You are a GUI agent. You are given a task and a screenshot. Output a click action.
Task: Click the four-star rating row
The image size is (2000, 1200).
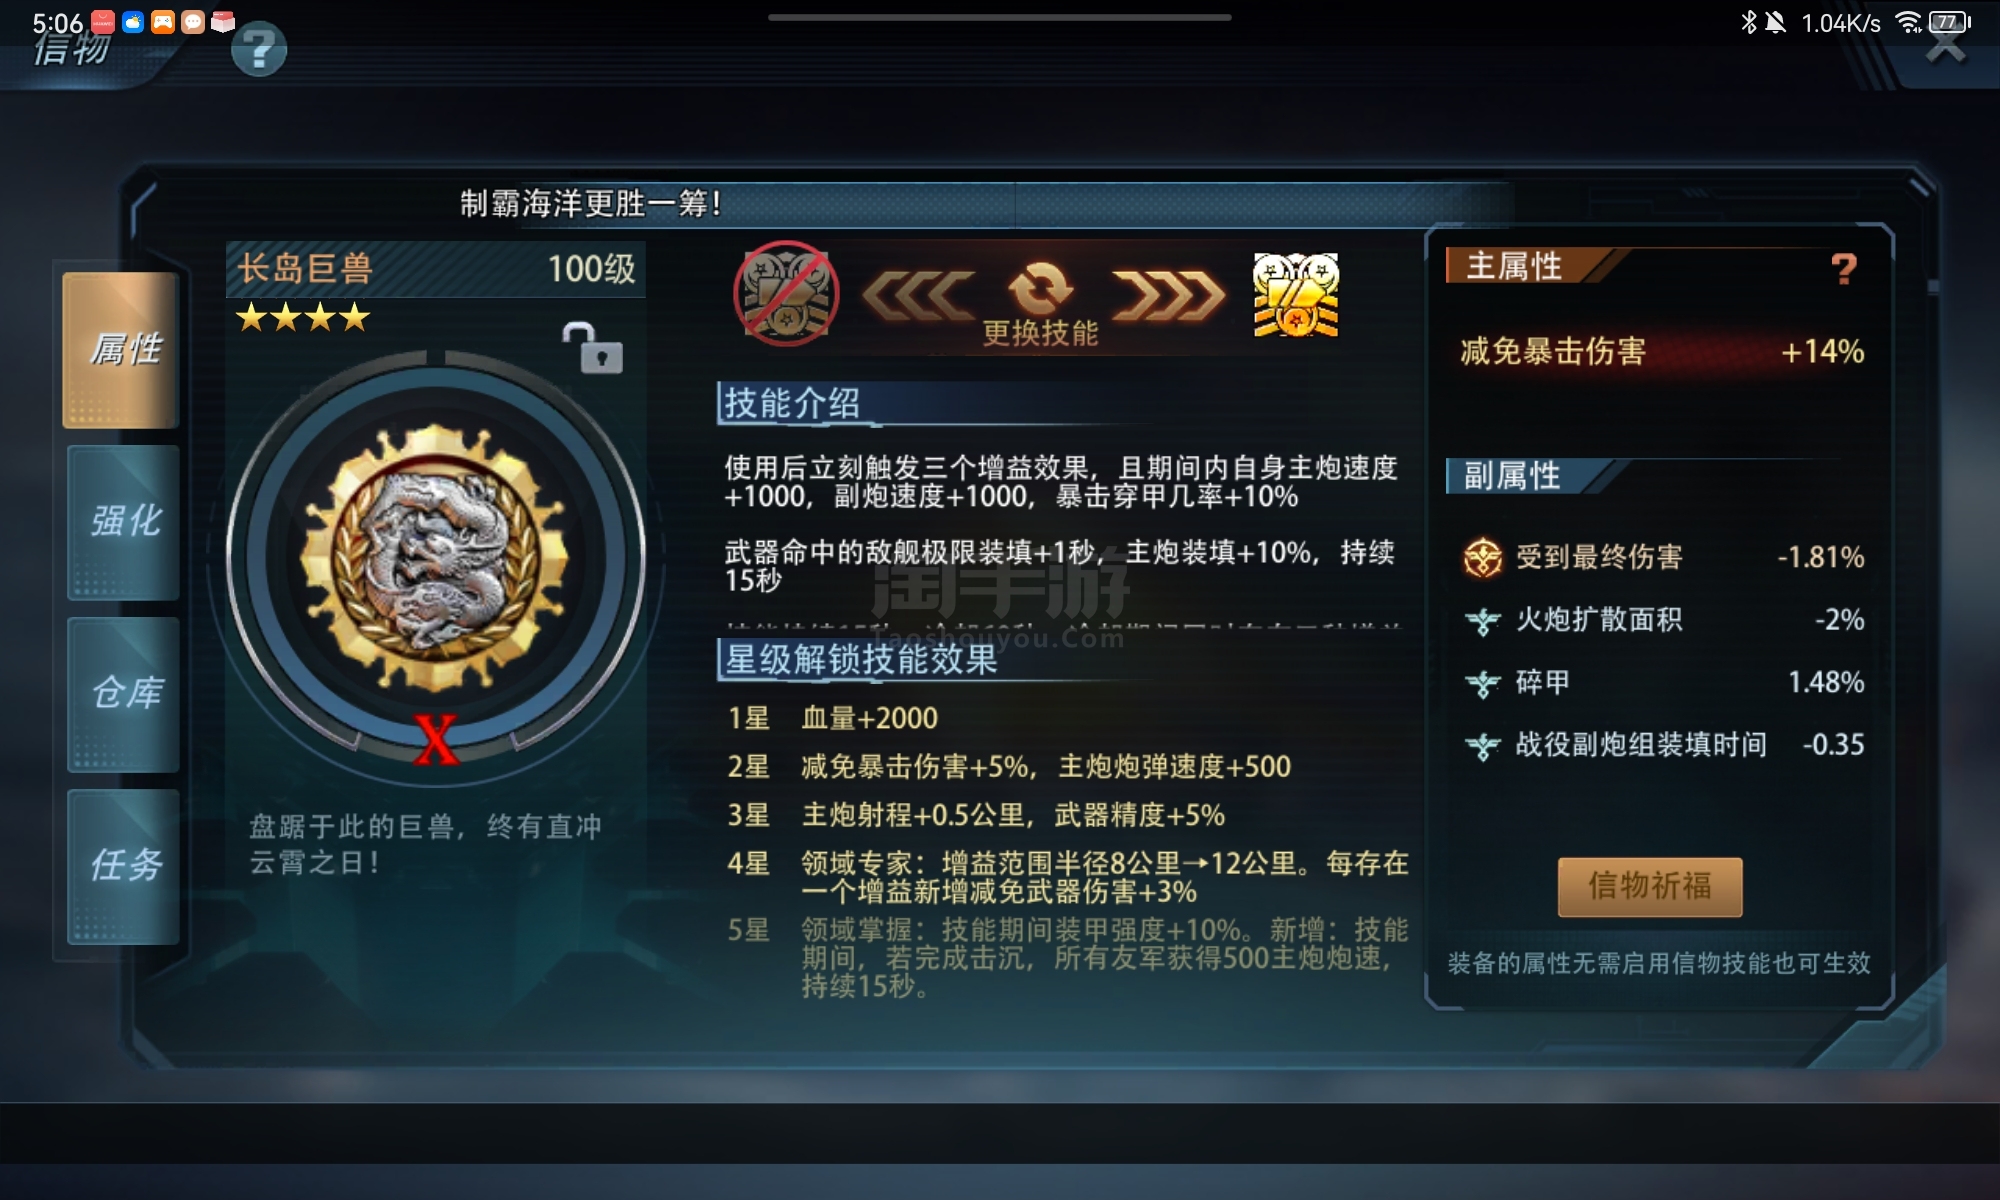(x=303, y=318)
